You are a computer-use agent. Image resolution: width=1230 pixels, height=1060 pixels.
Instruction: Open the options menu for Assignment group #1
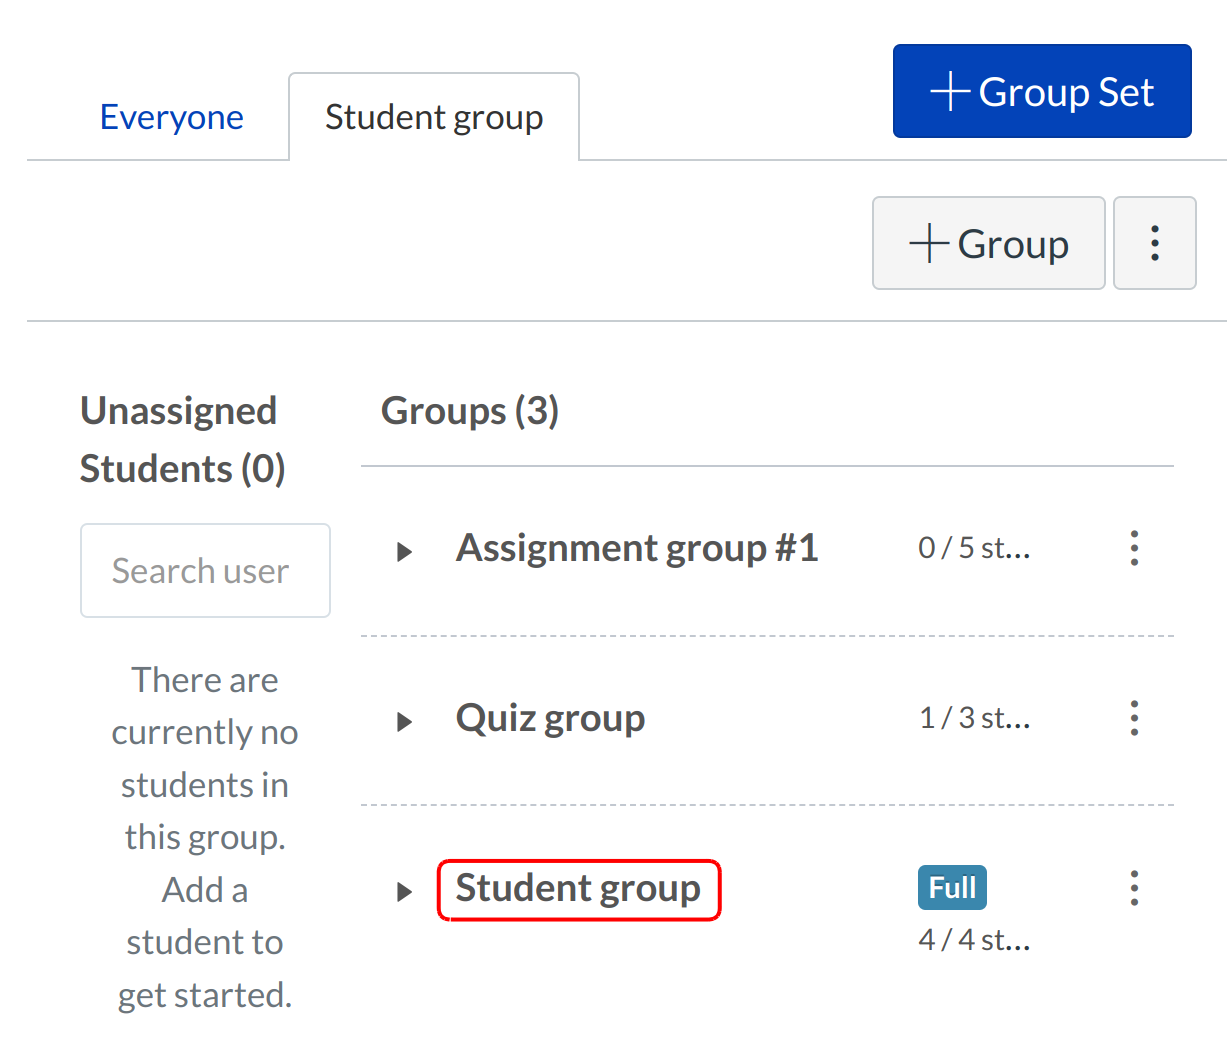(1134, 548)
